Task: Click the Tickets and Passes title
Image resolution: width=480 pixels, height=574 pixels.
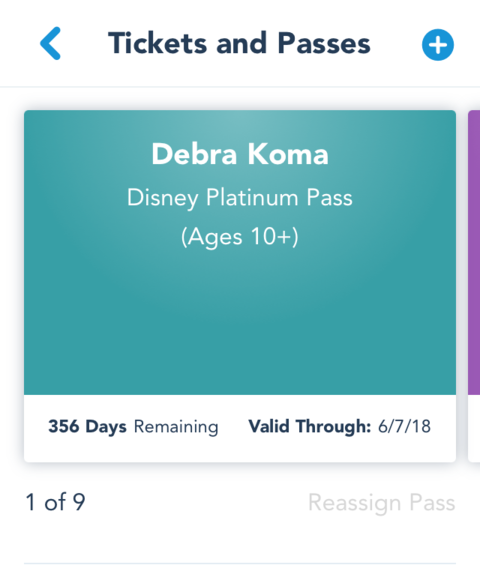Action: [239, 43]
